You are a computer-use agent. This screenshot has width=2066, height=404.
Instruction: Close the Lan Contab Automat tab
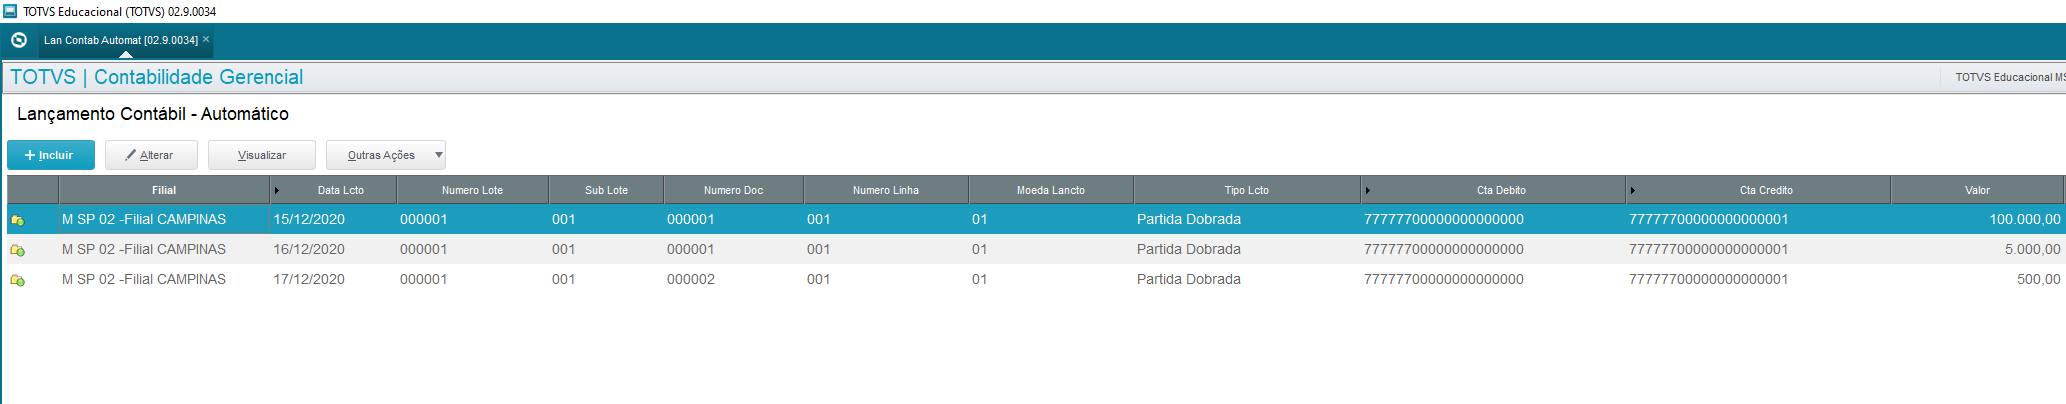coord(206,39)
